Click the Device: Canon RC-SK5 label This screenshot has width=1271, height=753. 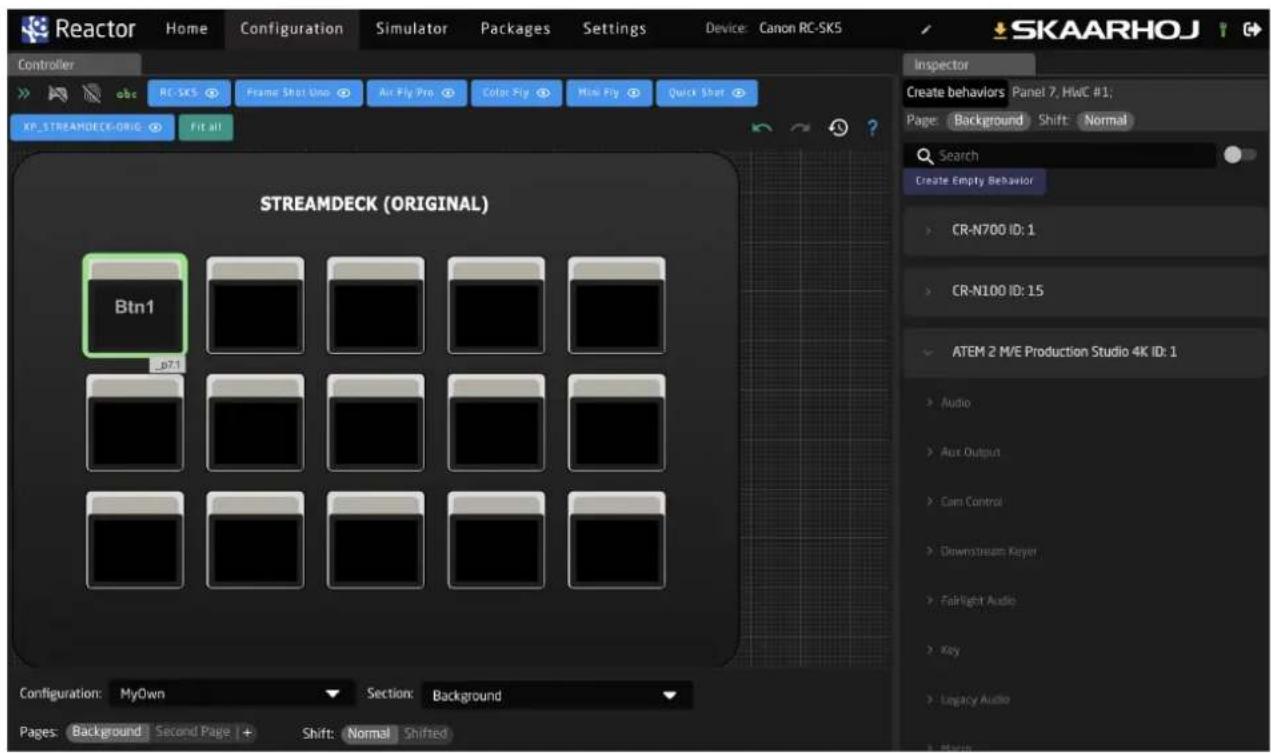point(773,29)
